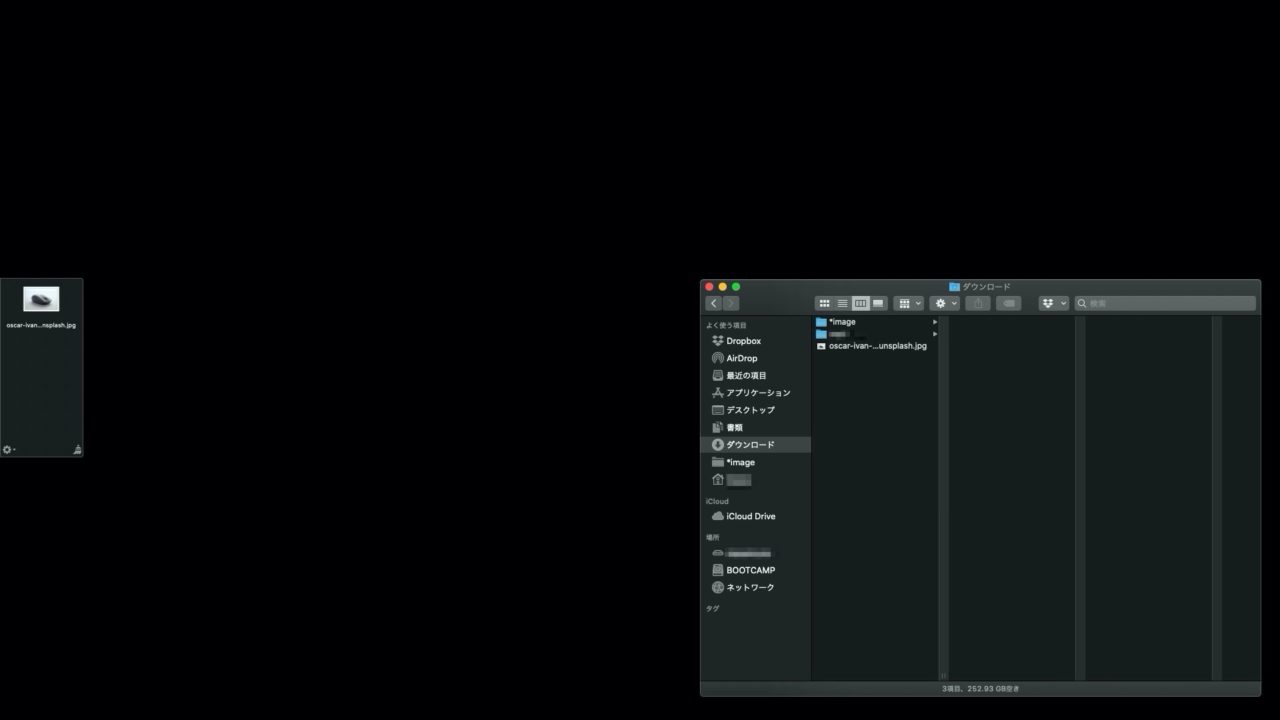Select the blurred-name folder in the file column
Viewport: 1280px width, 720px height.
click(x=876, y=334)
